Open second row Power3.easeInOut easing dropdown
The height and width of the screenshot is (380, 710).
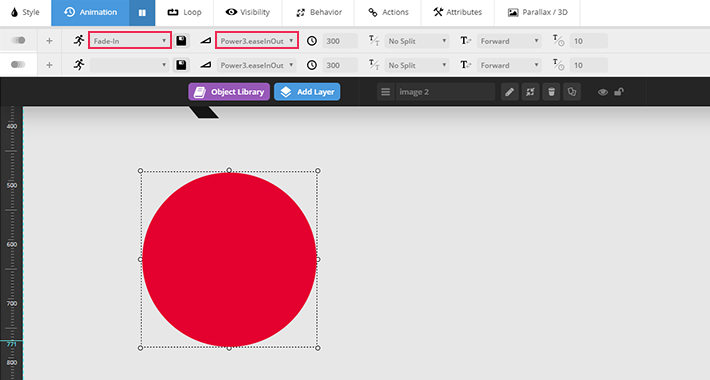[257, 65]
